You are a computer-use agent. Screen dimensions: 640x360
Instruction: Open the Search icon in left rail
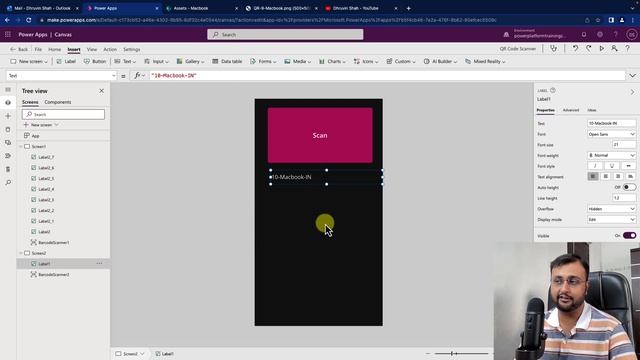[x=8, y=182]
